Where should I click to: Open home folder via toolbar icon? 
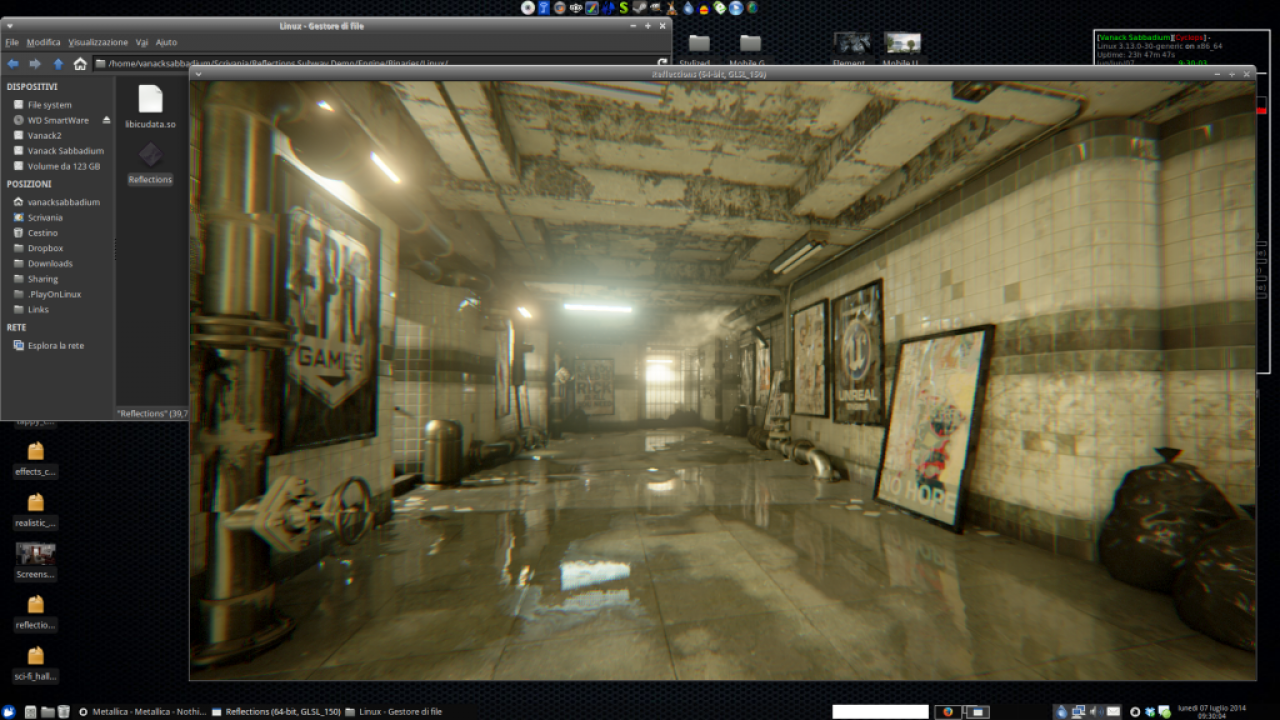pos(80,63)
